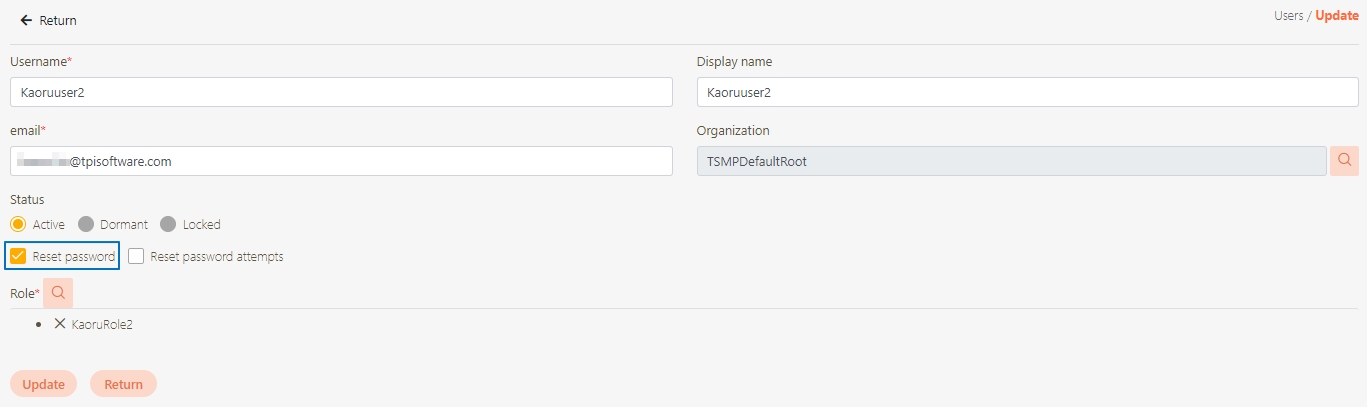Image resolution: width=1367 pixels, height=407 pixels.
Task: Open the Organization search magnifier icon
Action: (1344, 160)
